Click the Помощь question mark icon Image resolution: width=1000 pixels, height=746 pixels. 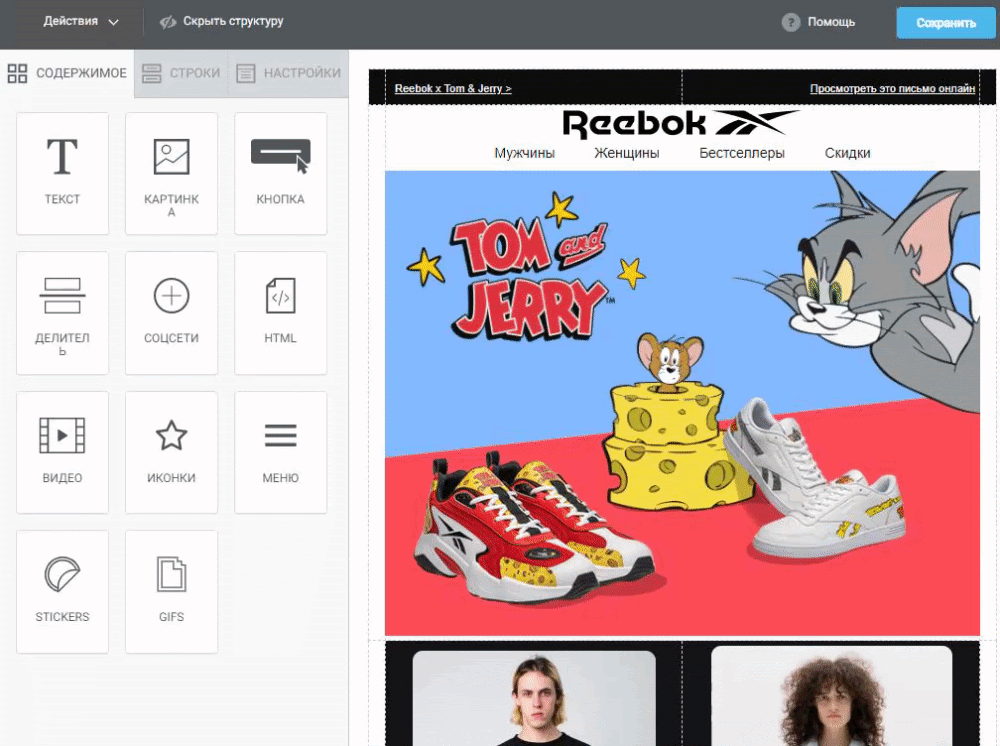(x=790, y=22)
